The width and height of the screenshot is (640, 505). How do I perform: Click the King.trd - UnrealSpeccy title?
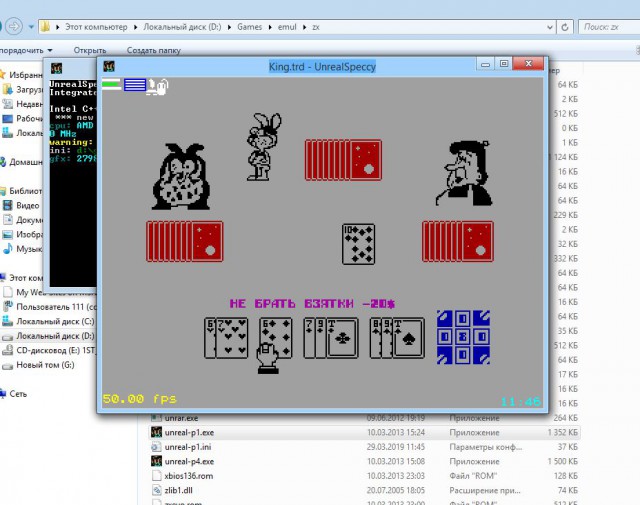coord(322,66)
